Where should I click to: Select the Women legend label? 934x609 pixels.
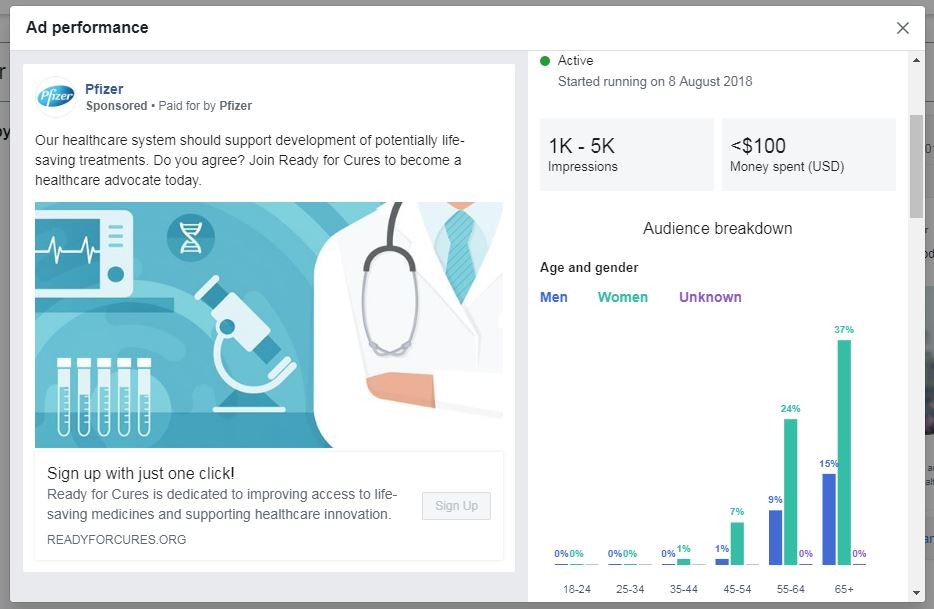[x=622, y=297]
